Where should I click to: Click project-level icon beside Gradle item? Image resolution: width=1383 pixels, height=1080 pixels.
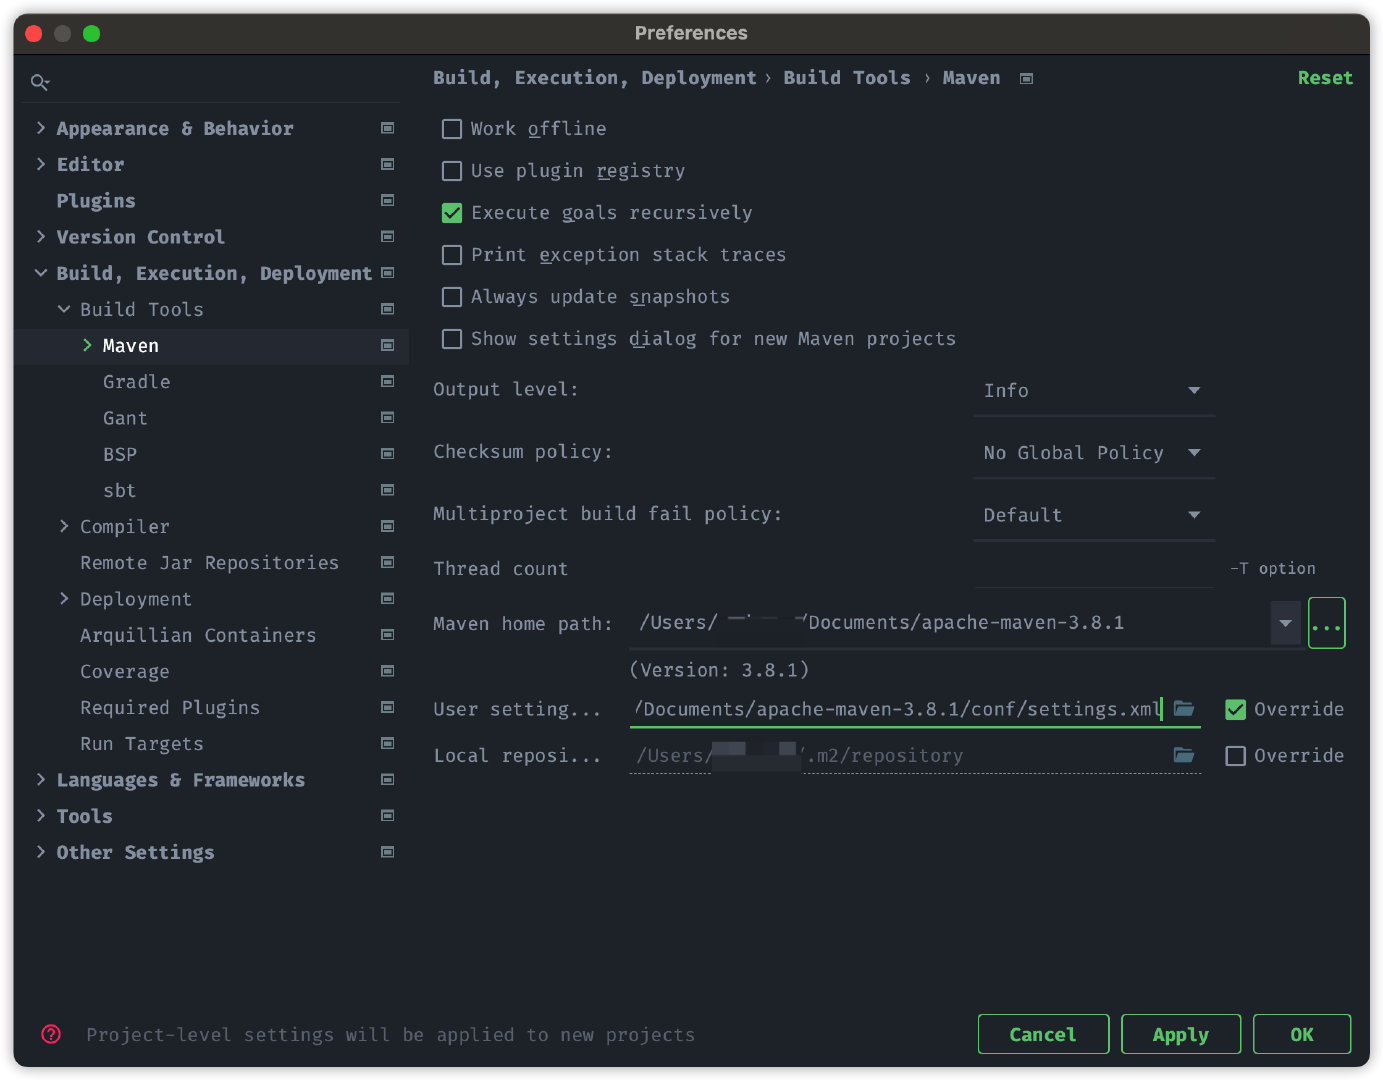pos(387,381)
